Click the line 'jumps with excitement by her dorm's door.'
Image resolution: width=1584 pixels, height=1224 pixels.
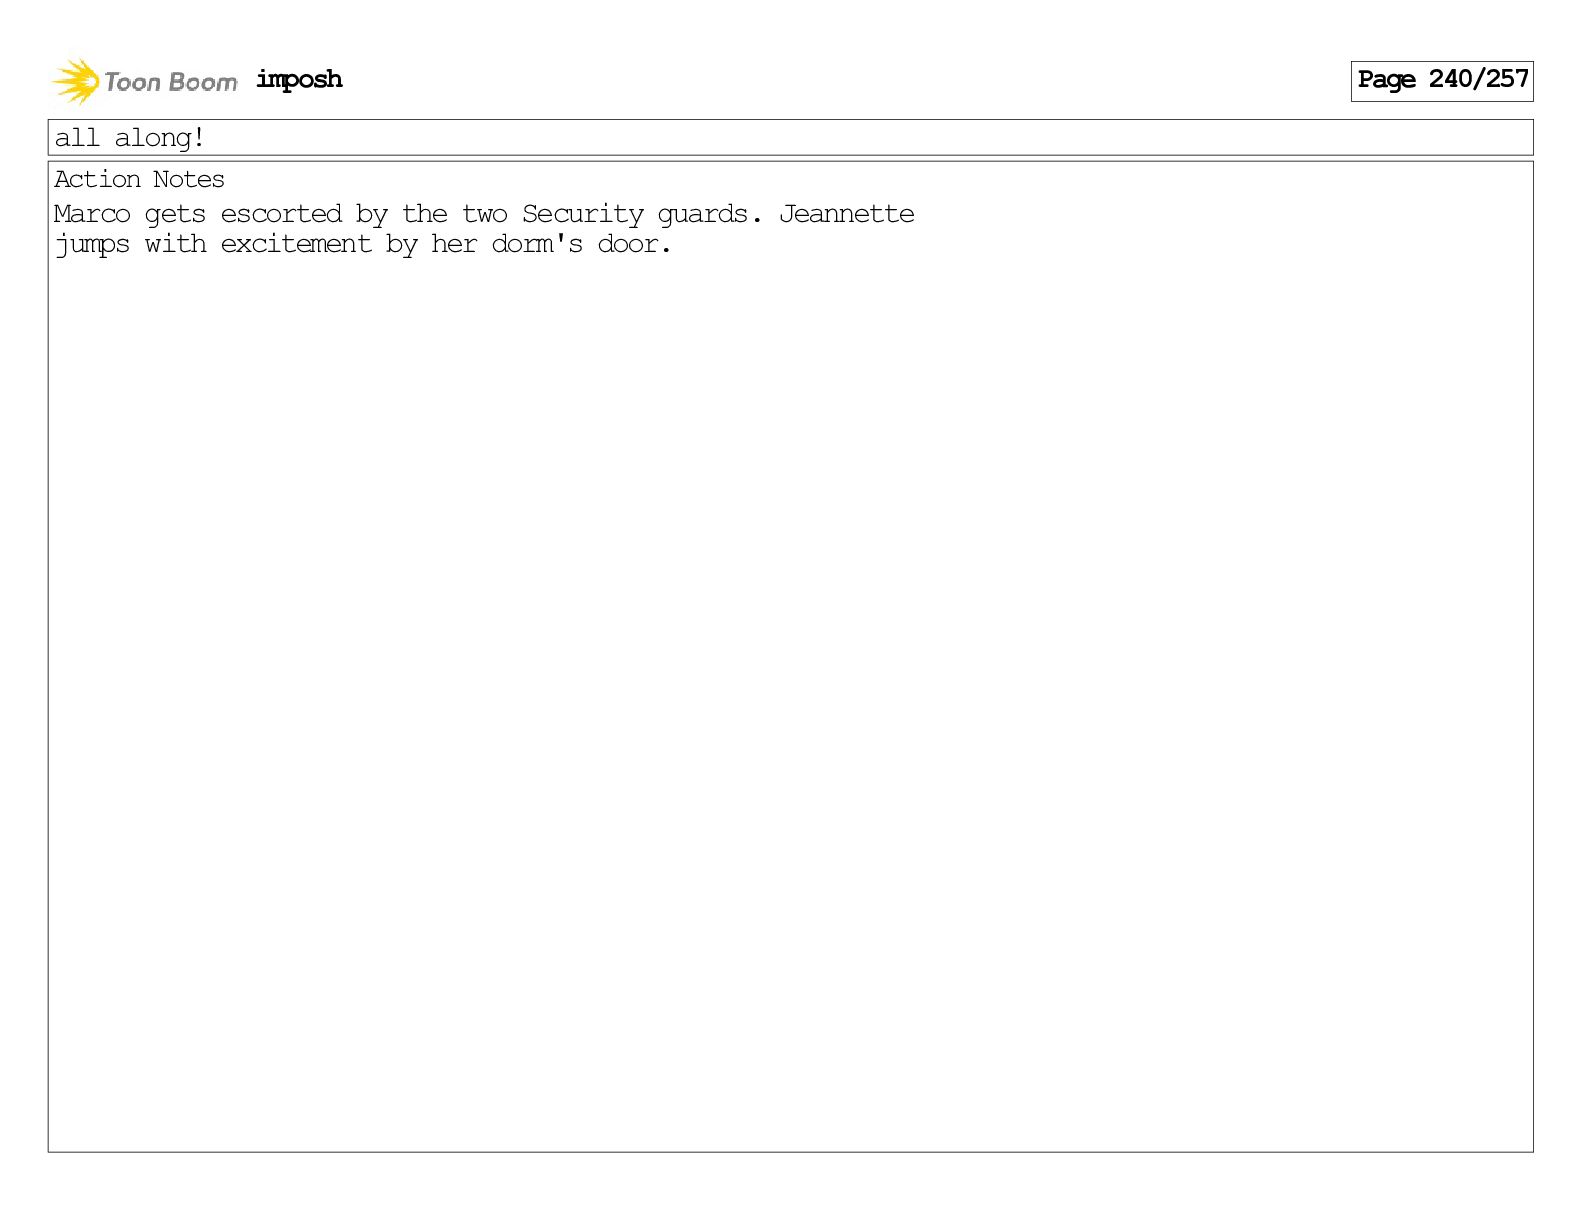pos(363,245)
